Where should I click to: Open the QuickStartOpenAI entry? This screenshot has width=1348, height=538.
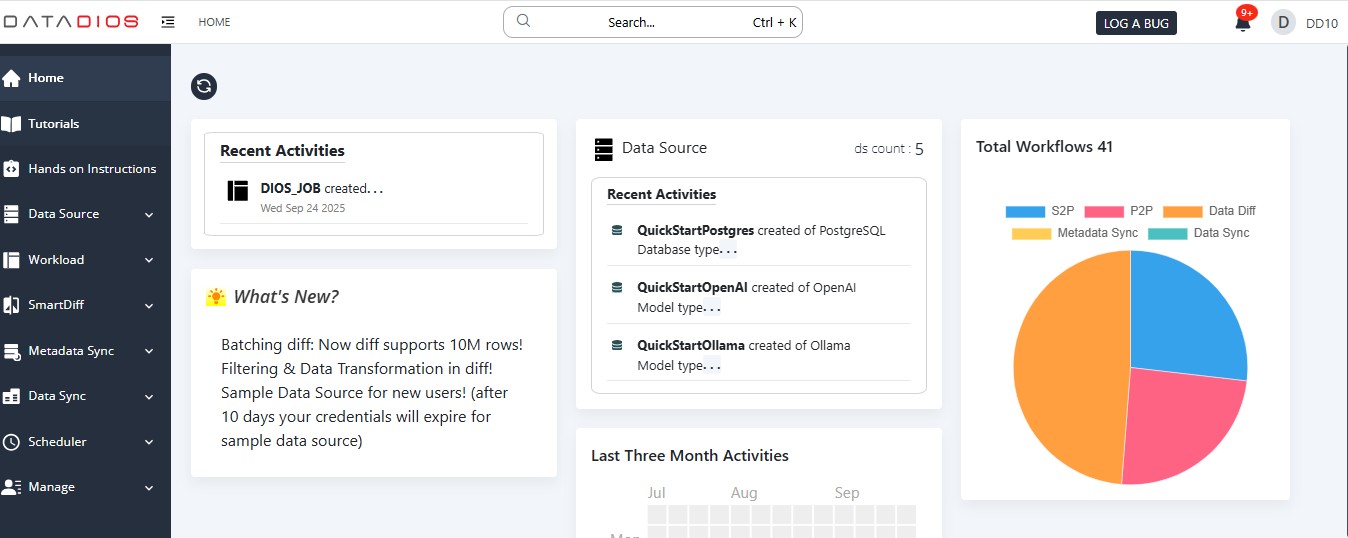[x=759, y=297]
